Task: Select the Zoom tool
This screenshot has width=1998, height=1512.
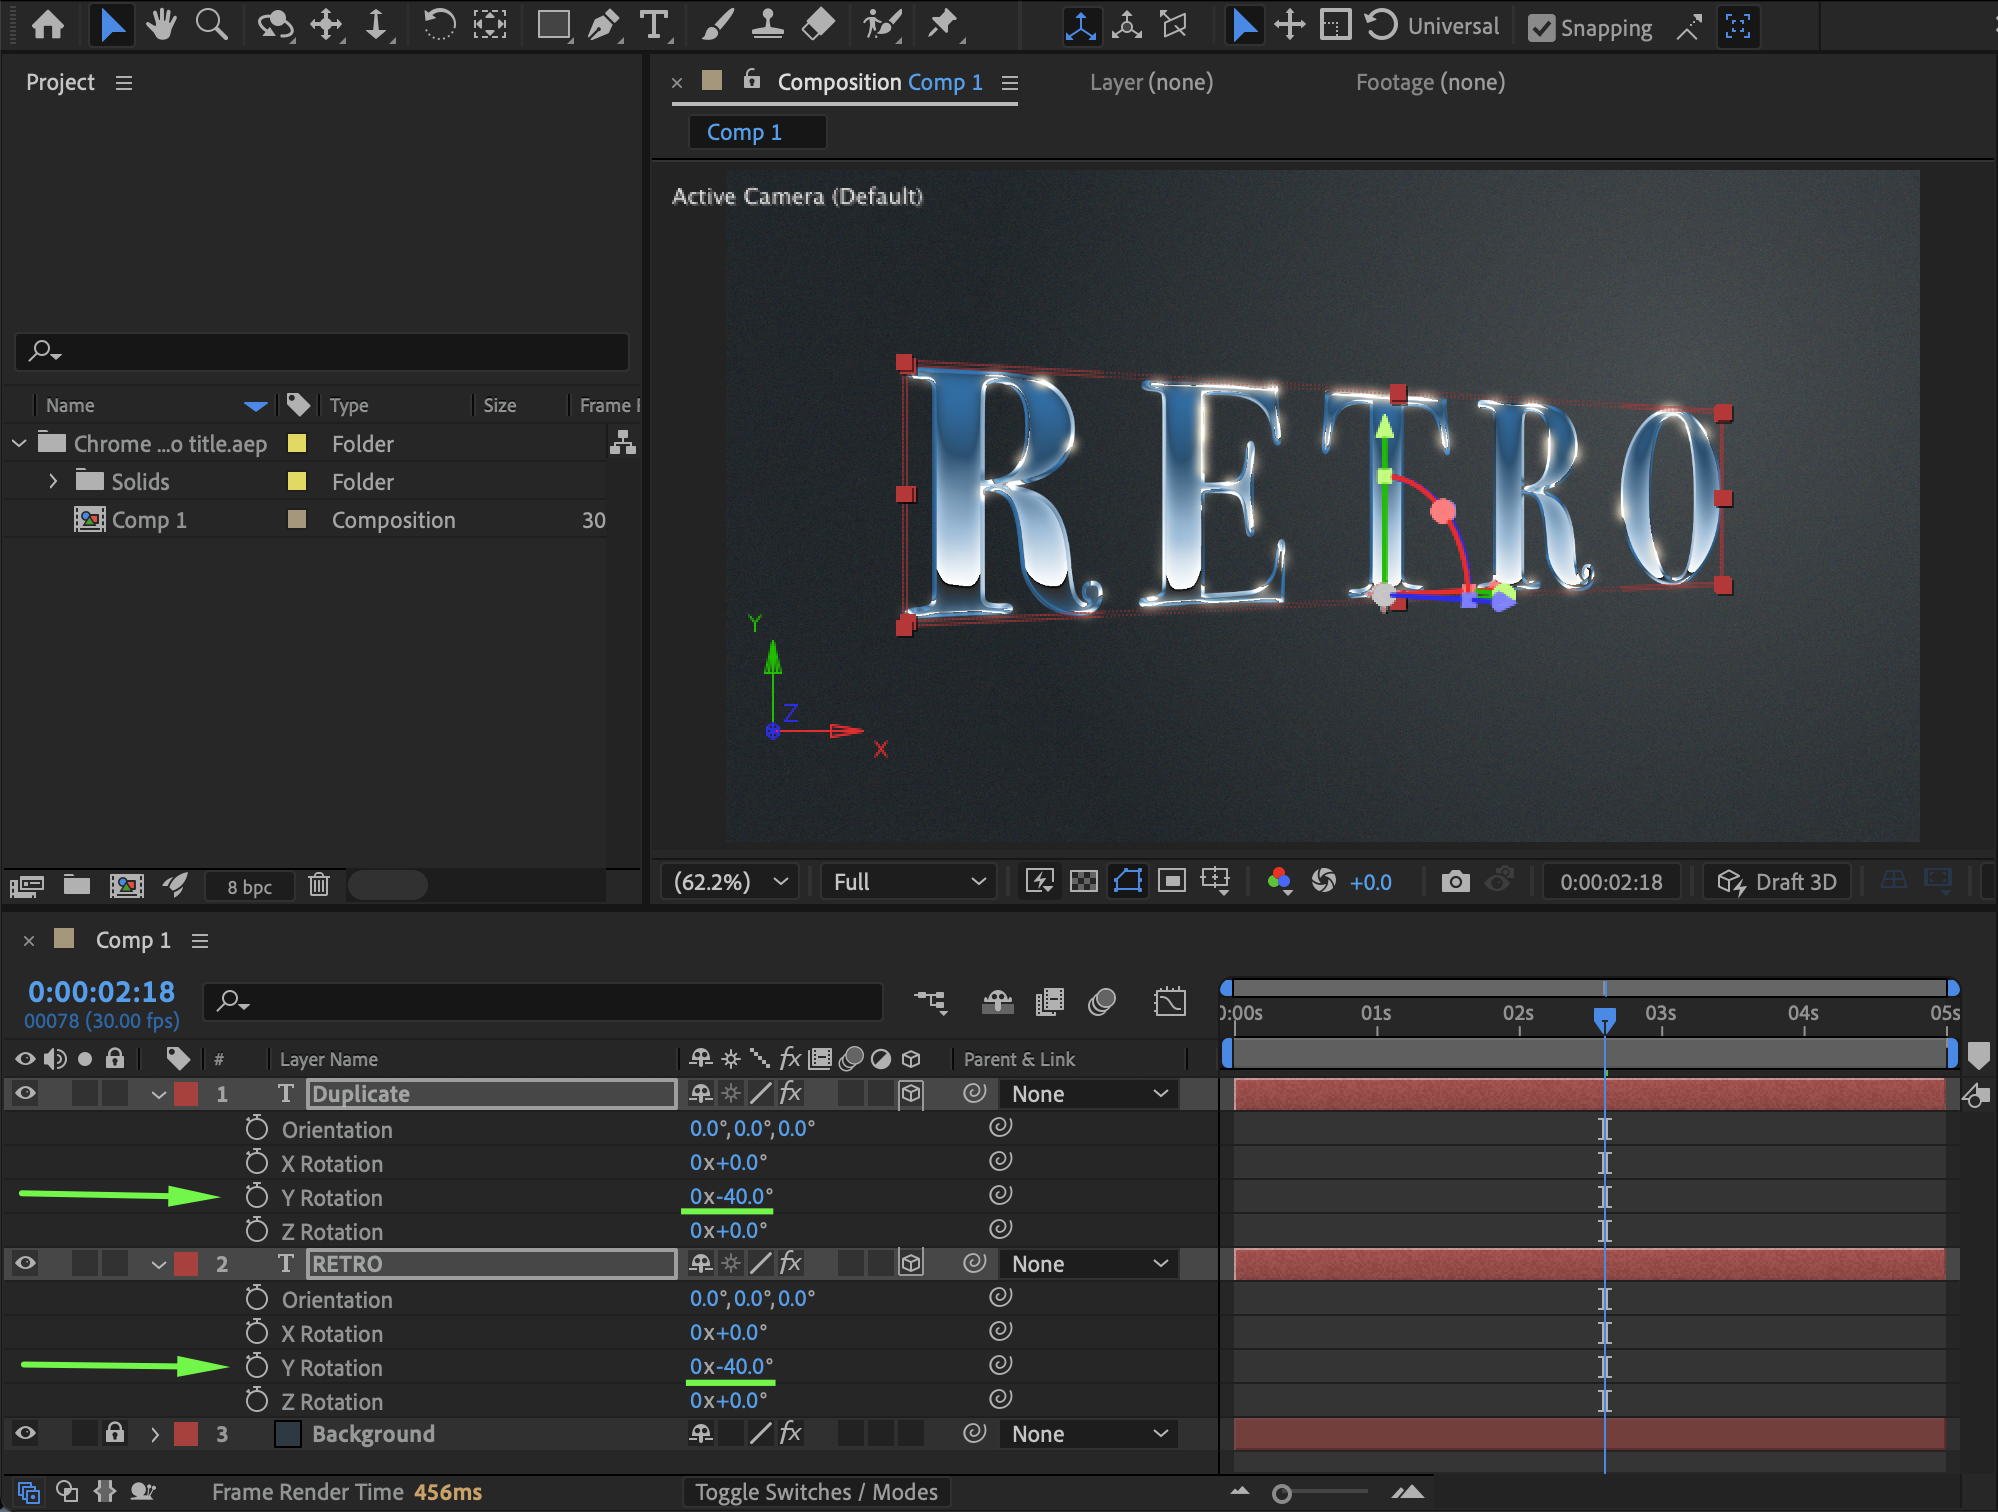Action: click(211, 25)
